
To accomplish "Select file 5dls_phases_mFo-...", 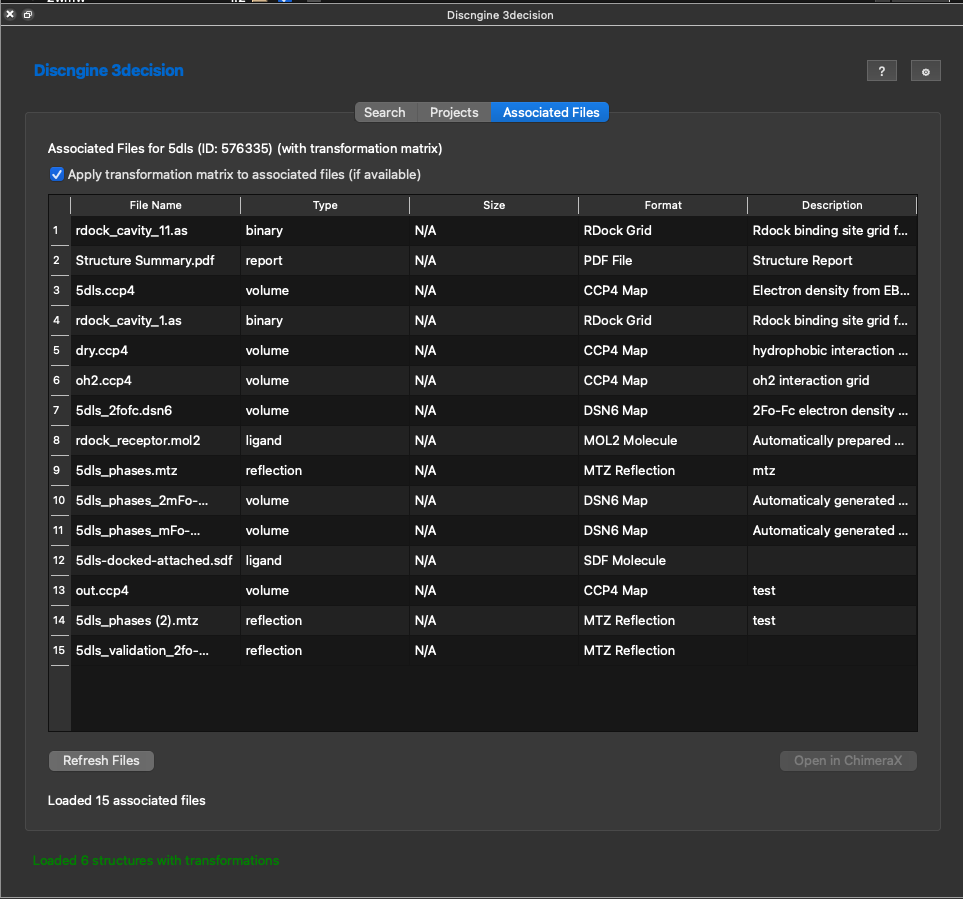I will pyautogui.click(x=155, y=531).
